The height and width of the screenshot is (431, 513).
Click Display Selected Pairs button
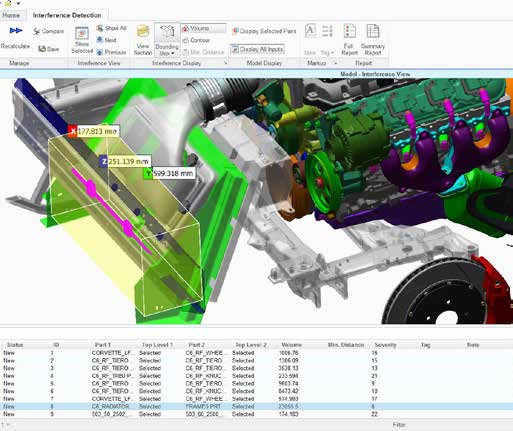tap(264, 31)
